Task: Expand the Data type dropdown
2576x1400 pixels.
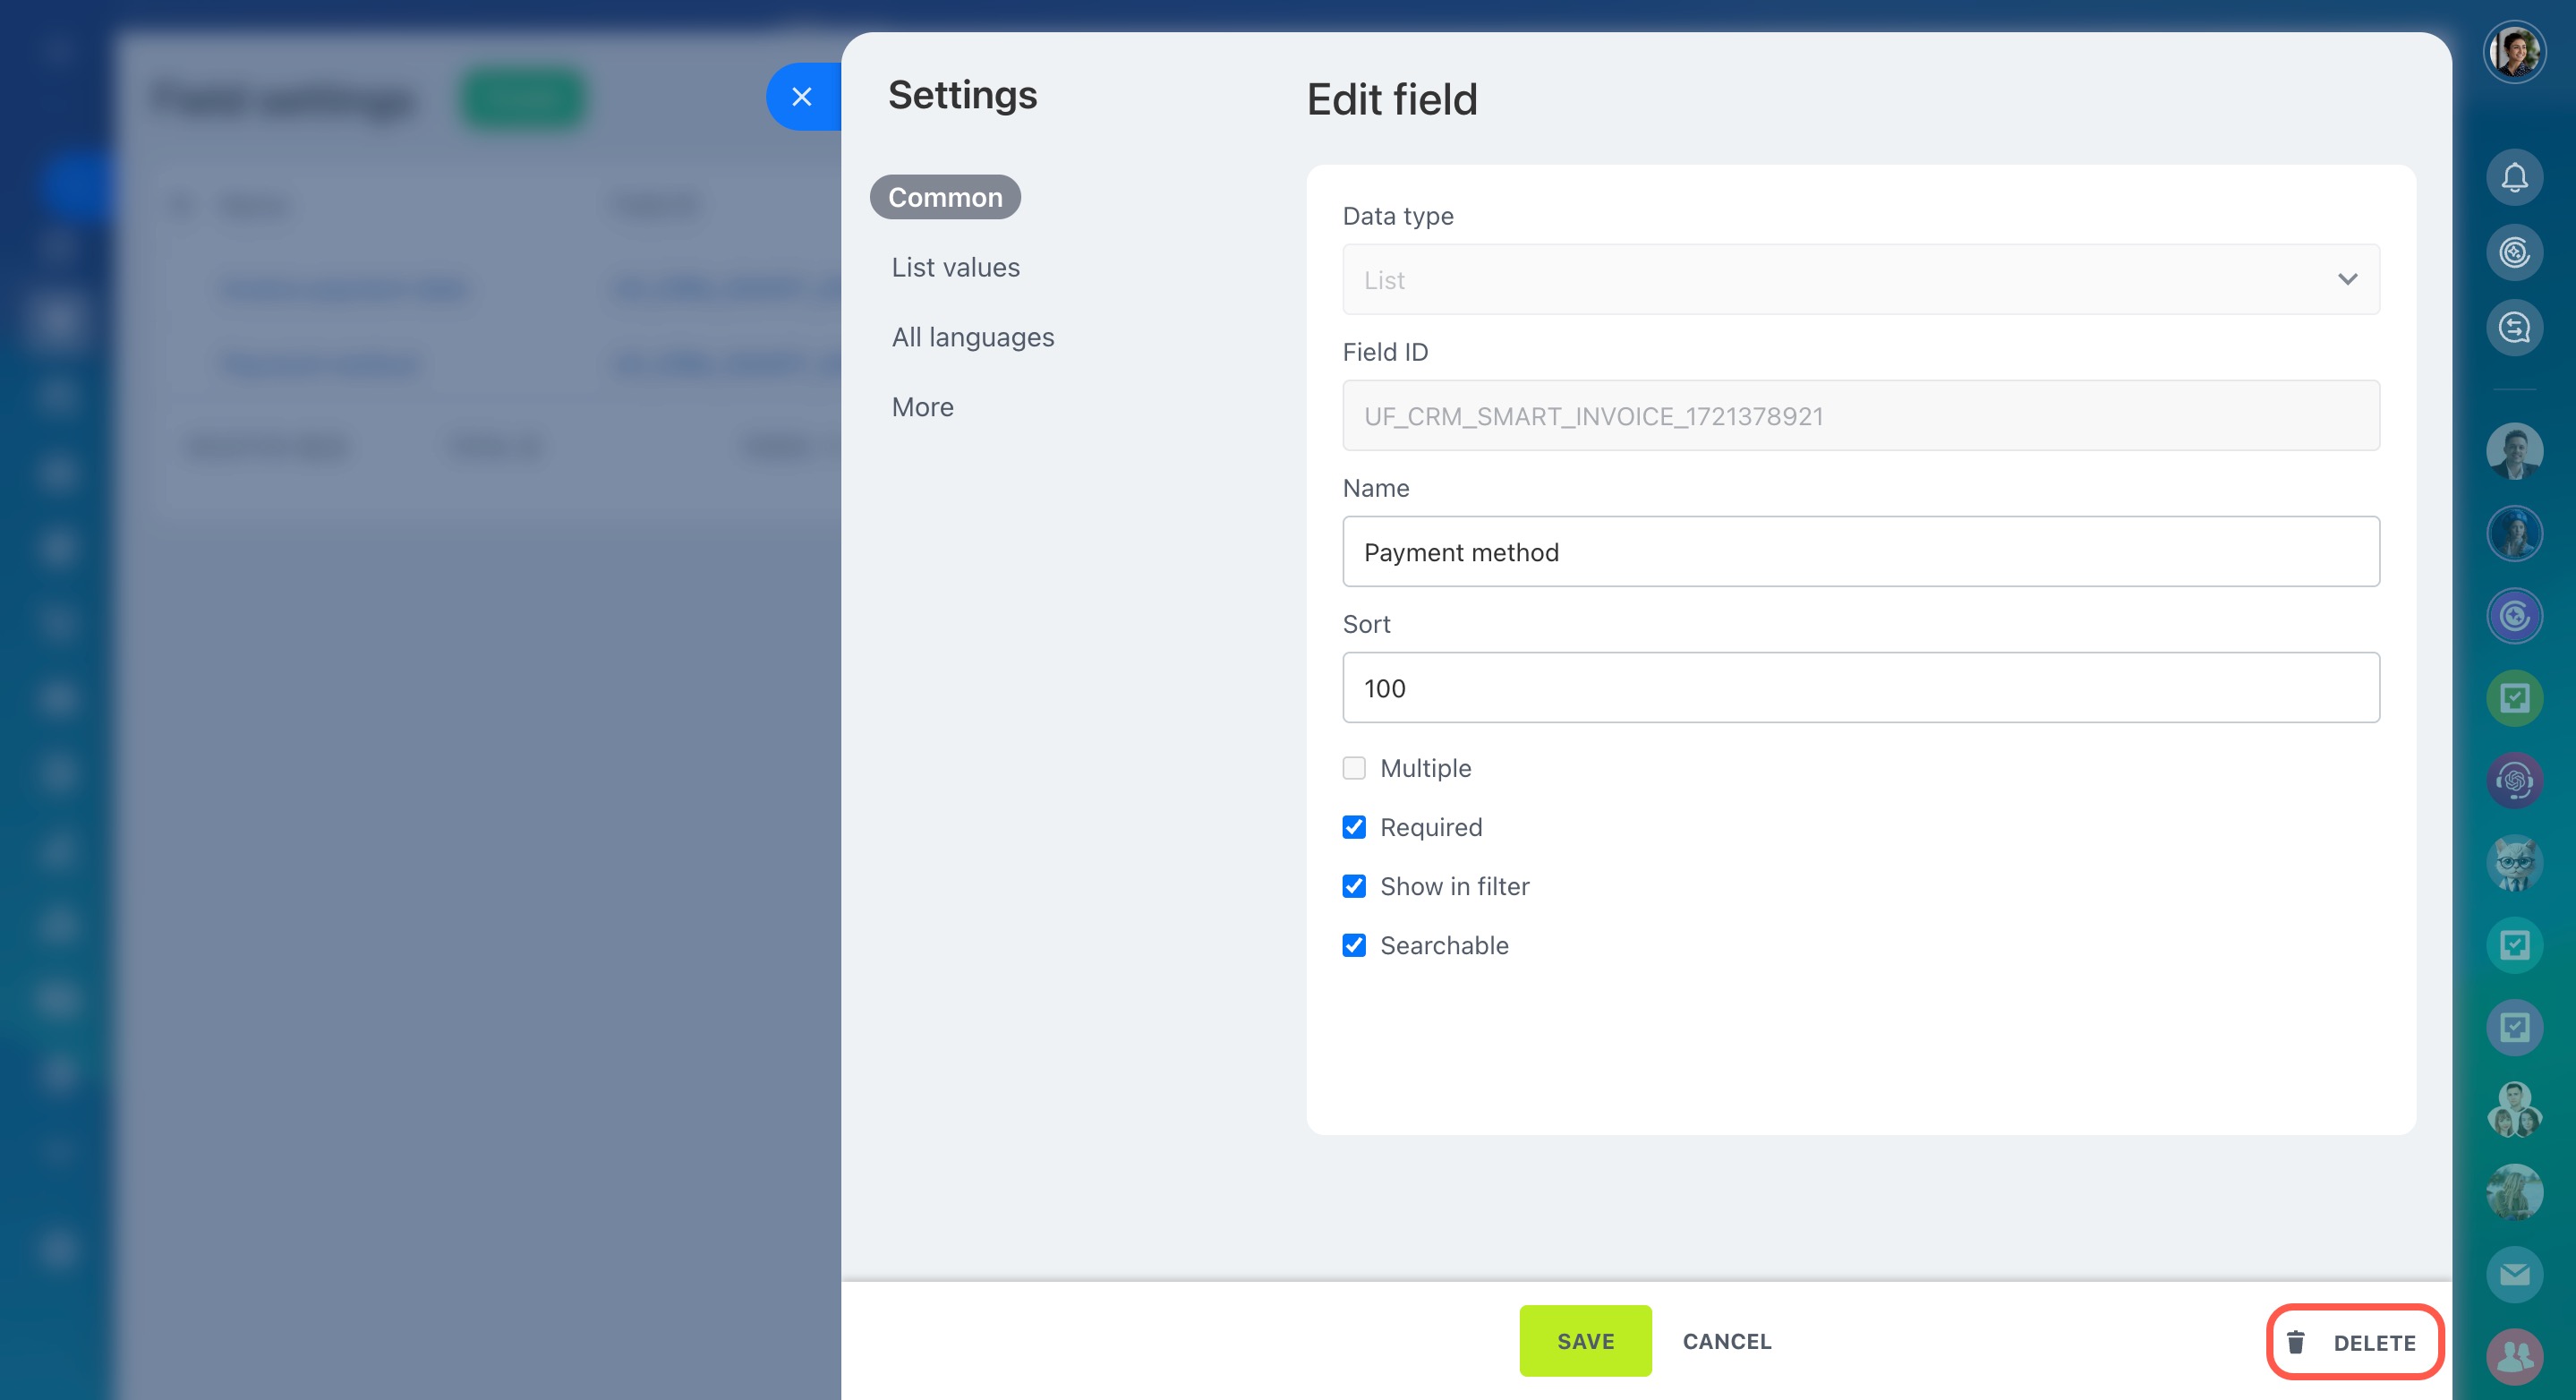Action: pyautogui.click(x=1860, y=279)
